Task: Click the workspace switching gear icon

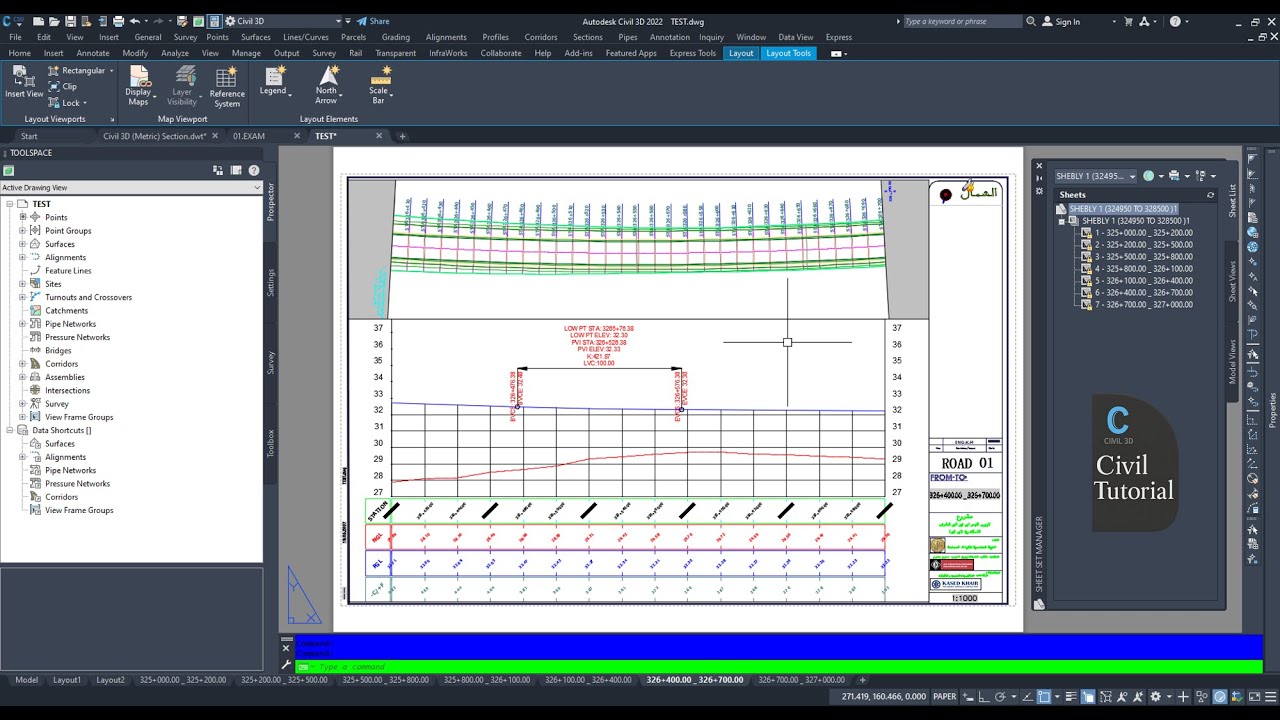Action: coord(1155,697)
